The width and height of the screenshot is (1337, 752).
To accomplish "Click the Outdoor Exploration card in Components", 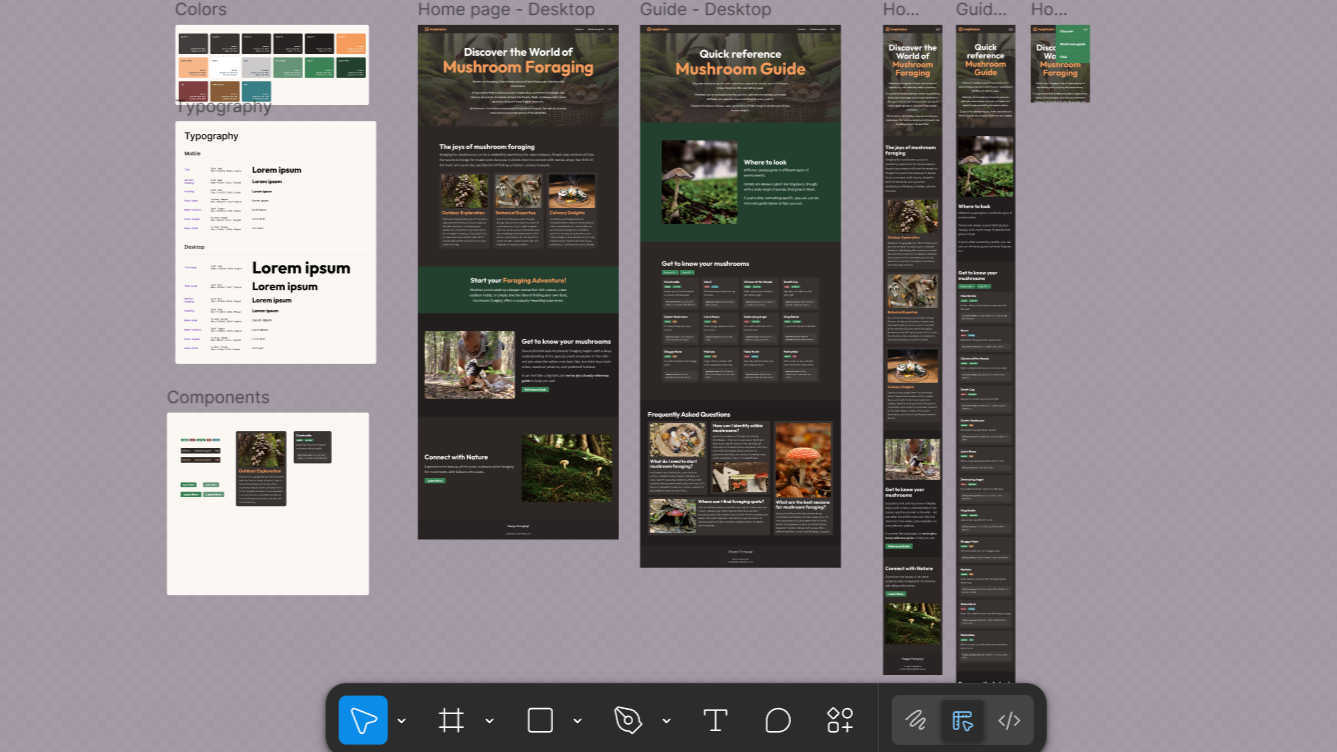I will coord(261,468).
